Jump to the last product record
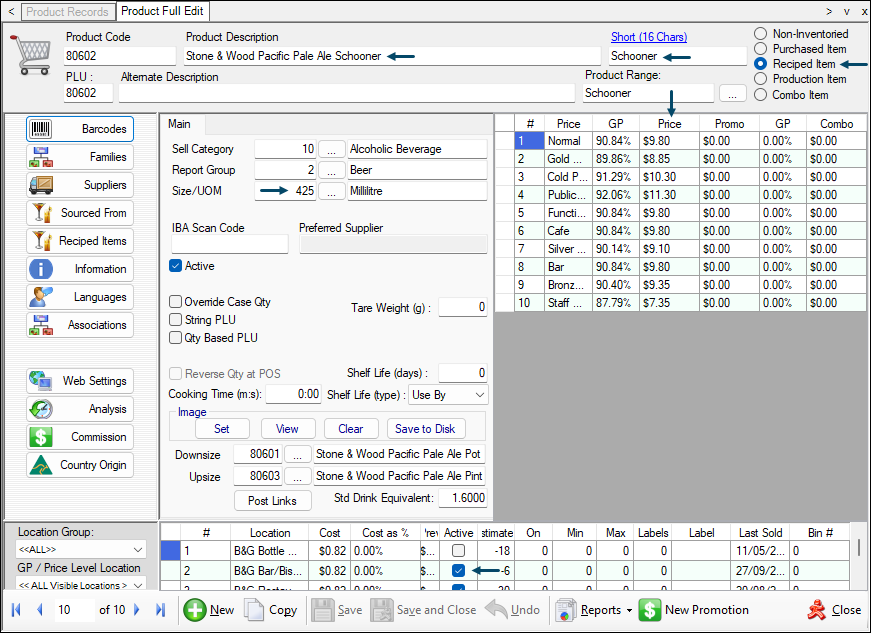Screen dimensions: 871x633 click(x=161, y=610)
